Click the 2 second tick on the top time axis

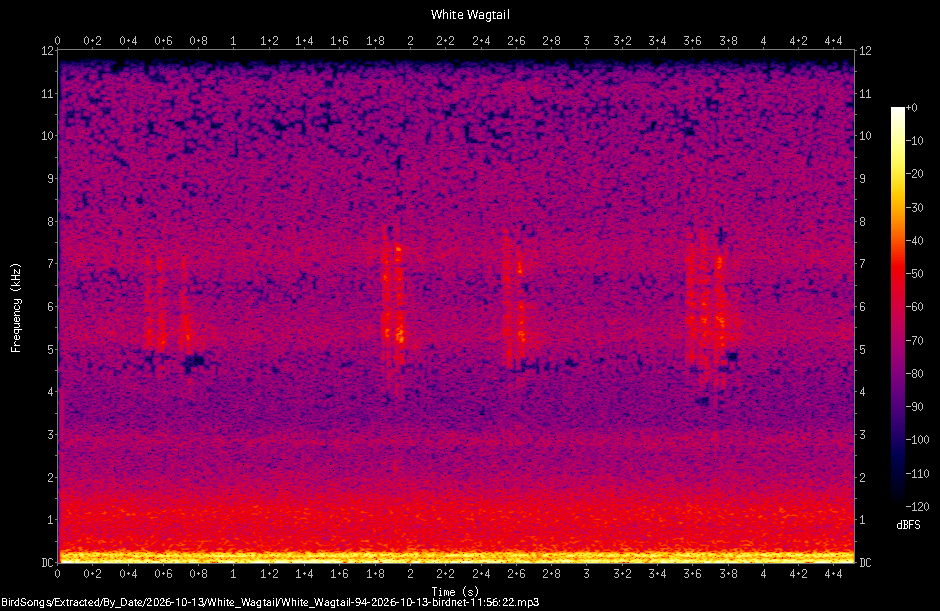tap(411, 41)
